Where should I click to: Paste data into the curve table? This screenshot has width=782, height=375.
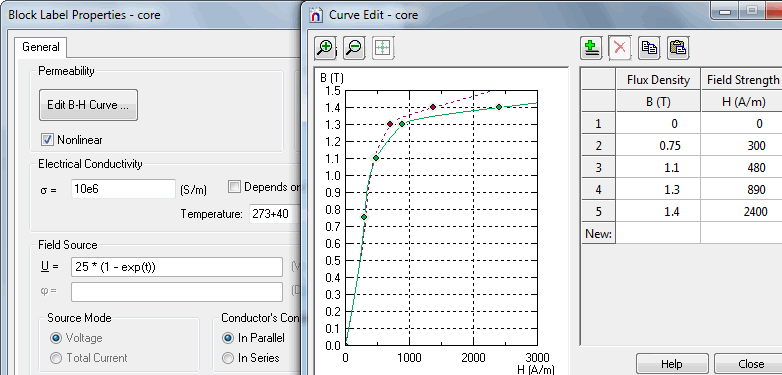pyautogui.click(x=678, y=48)
